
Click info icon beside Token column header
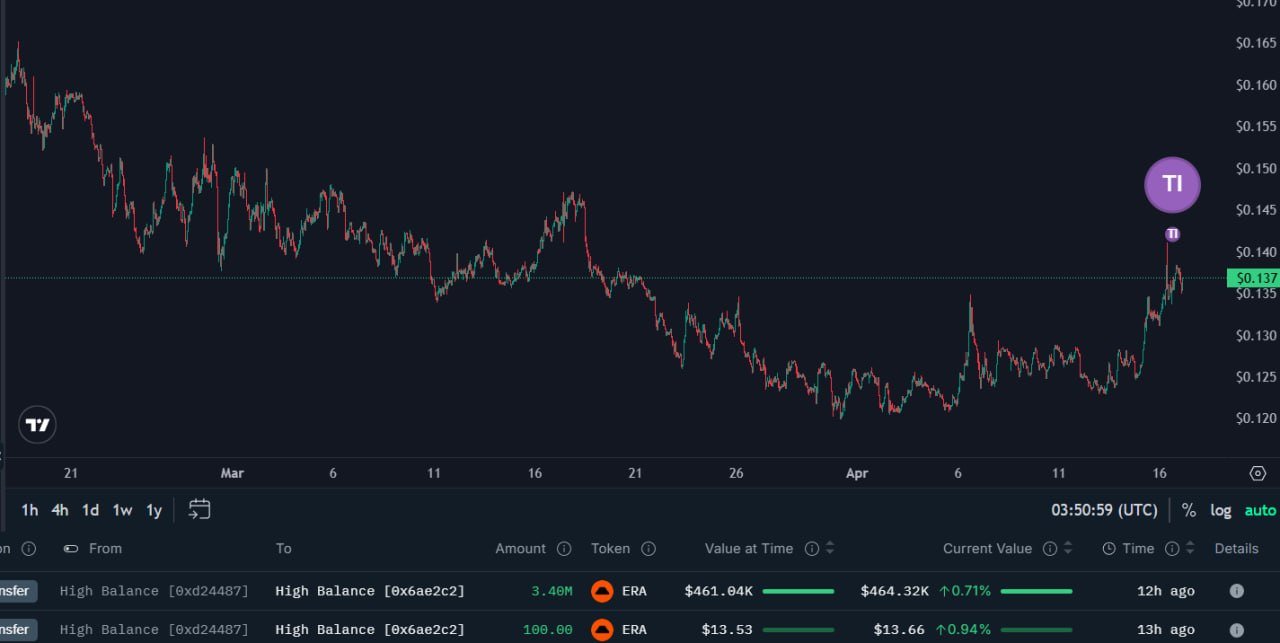pos(648,548)
